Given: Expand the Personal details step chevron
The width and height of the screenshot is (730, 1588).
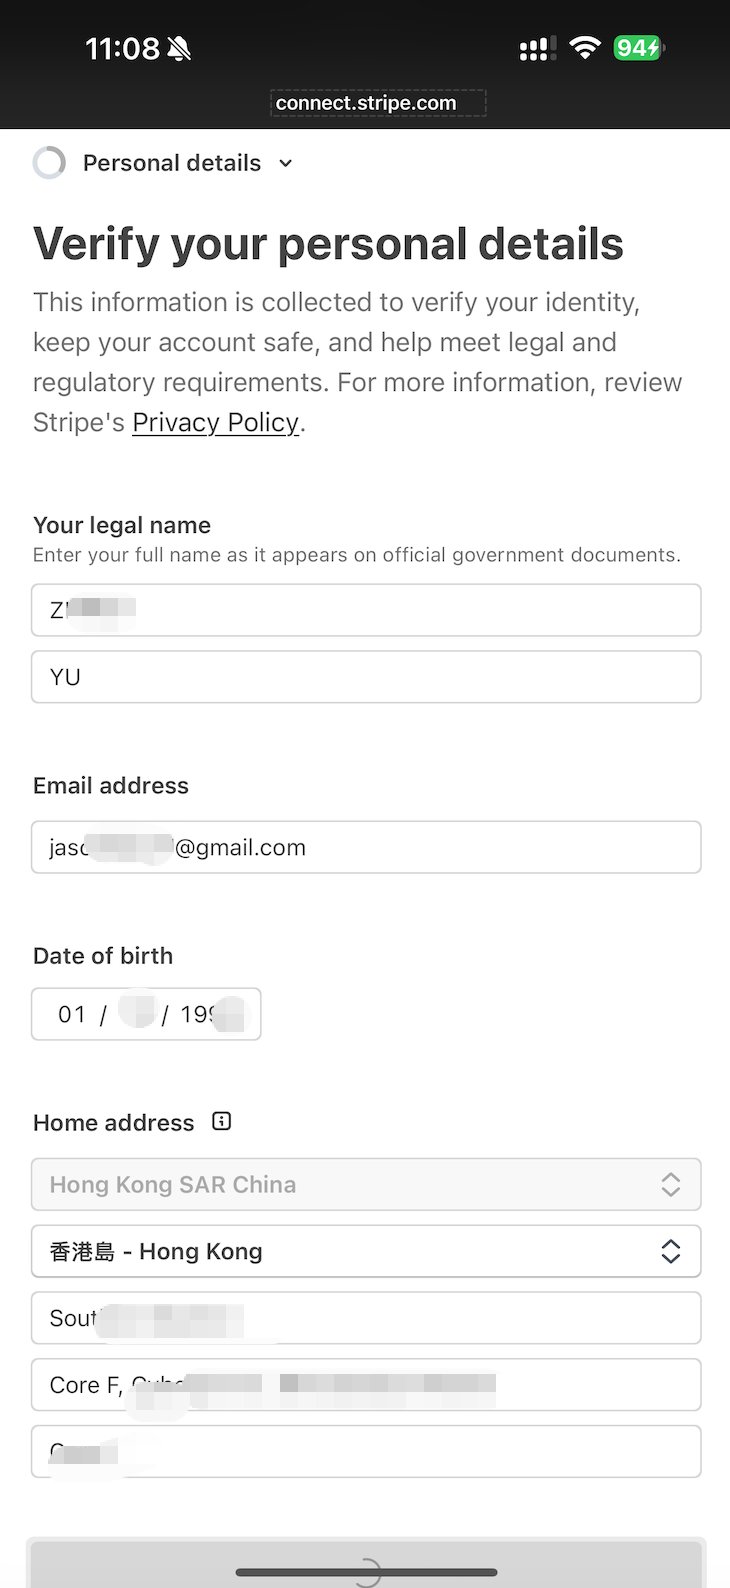Looking at the screenshot, I should click(x=285, y=163).
